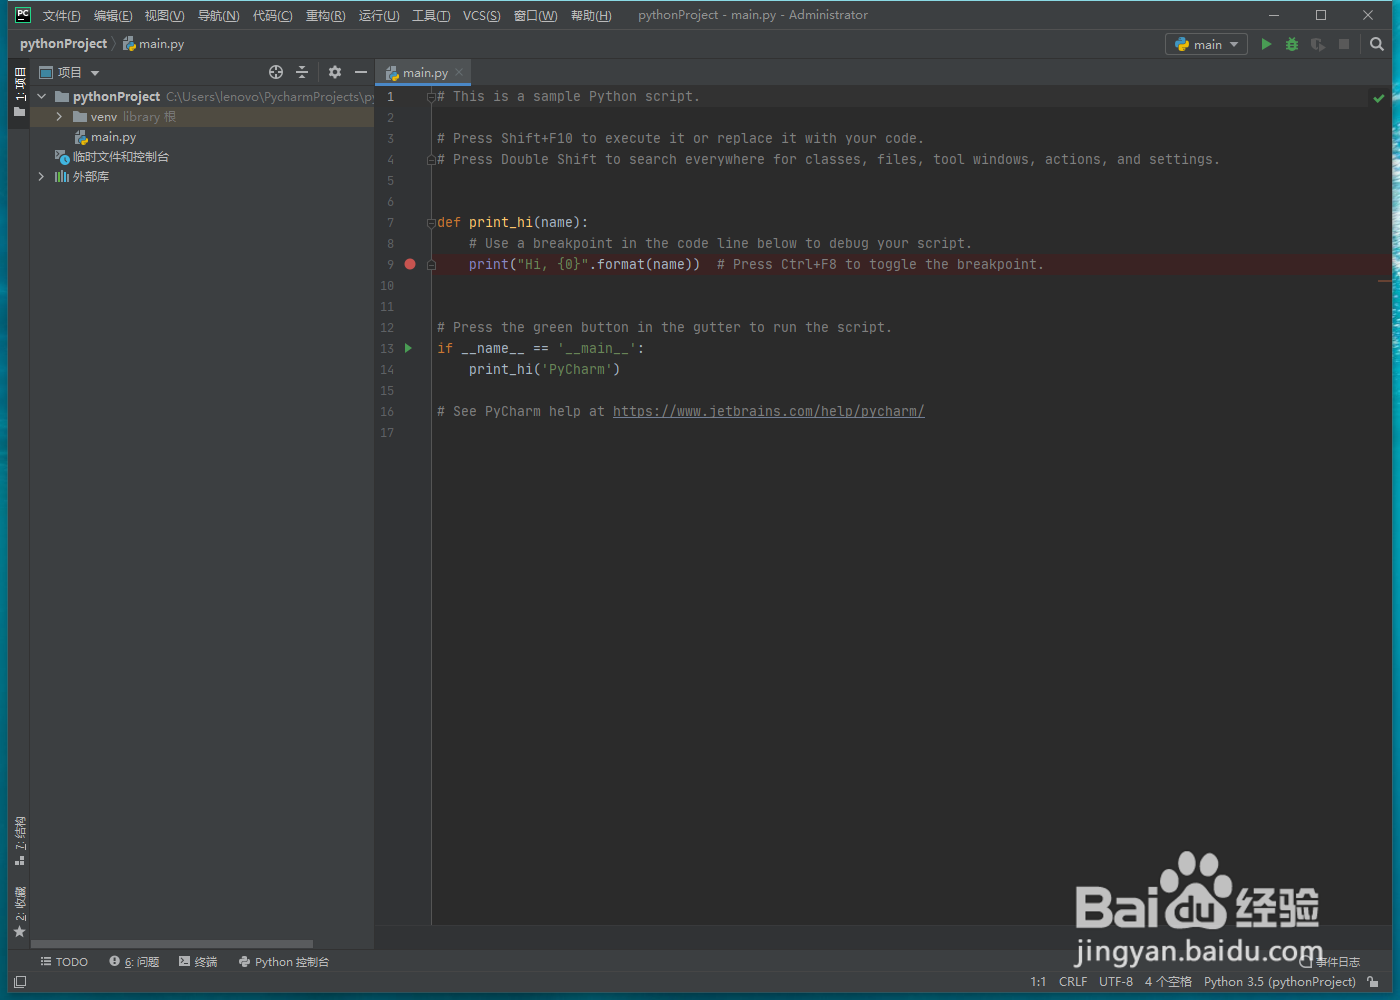Open the 文件(F) menu
The height and width of the screenshot is (1000, 1400).
[x=61, y=15]
